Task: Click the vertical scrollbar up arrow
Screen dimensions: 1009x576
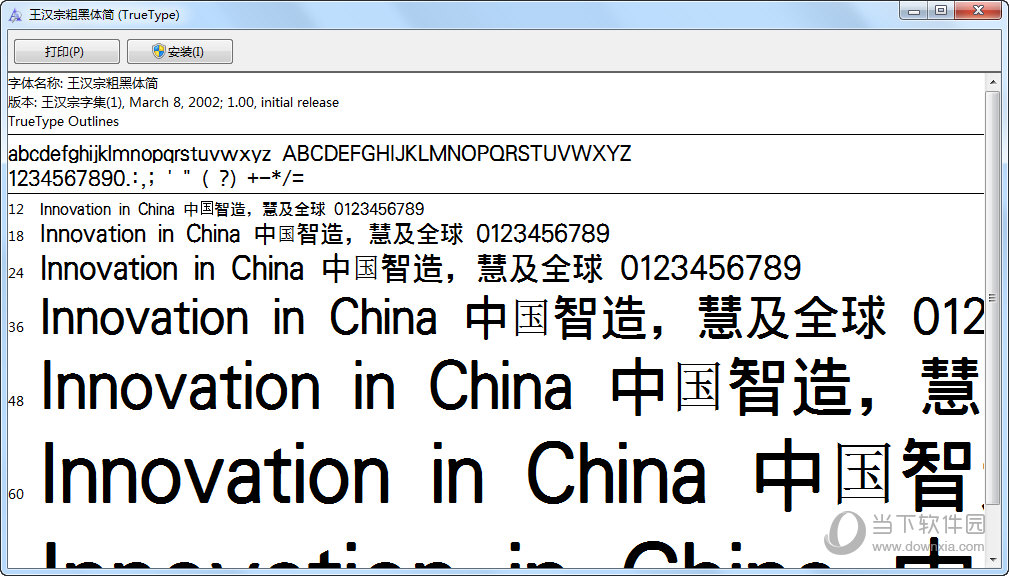Action: coord(992,80)
